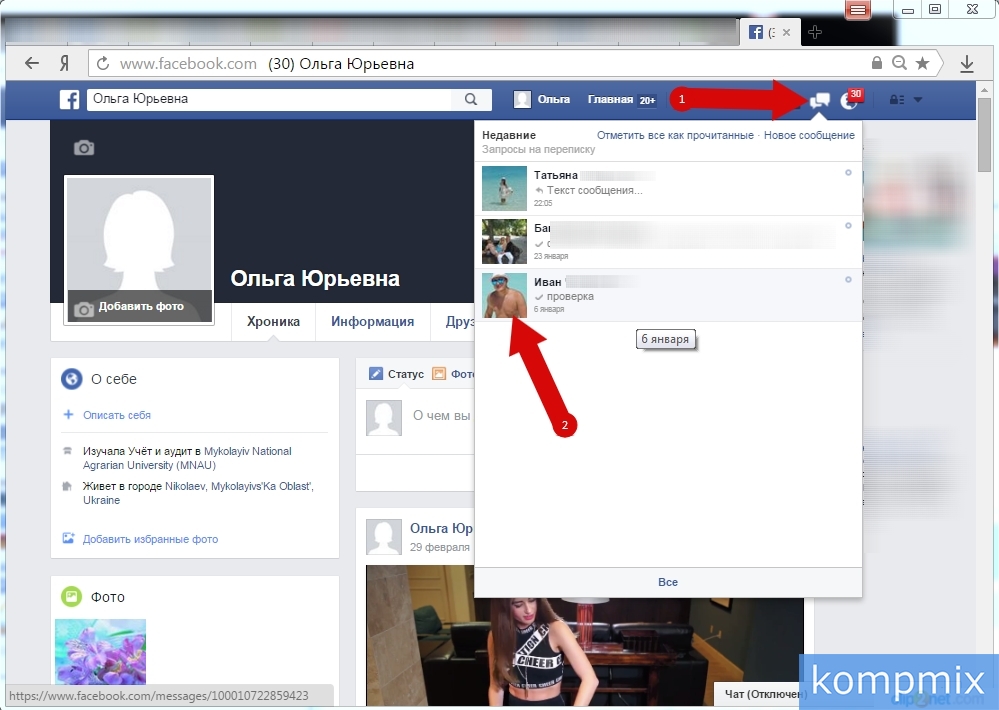
Task: Click the О себе globe icon
Action: (71, 379)
